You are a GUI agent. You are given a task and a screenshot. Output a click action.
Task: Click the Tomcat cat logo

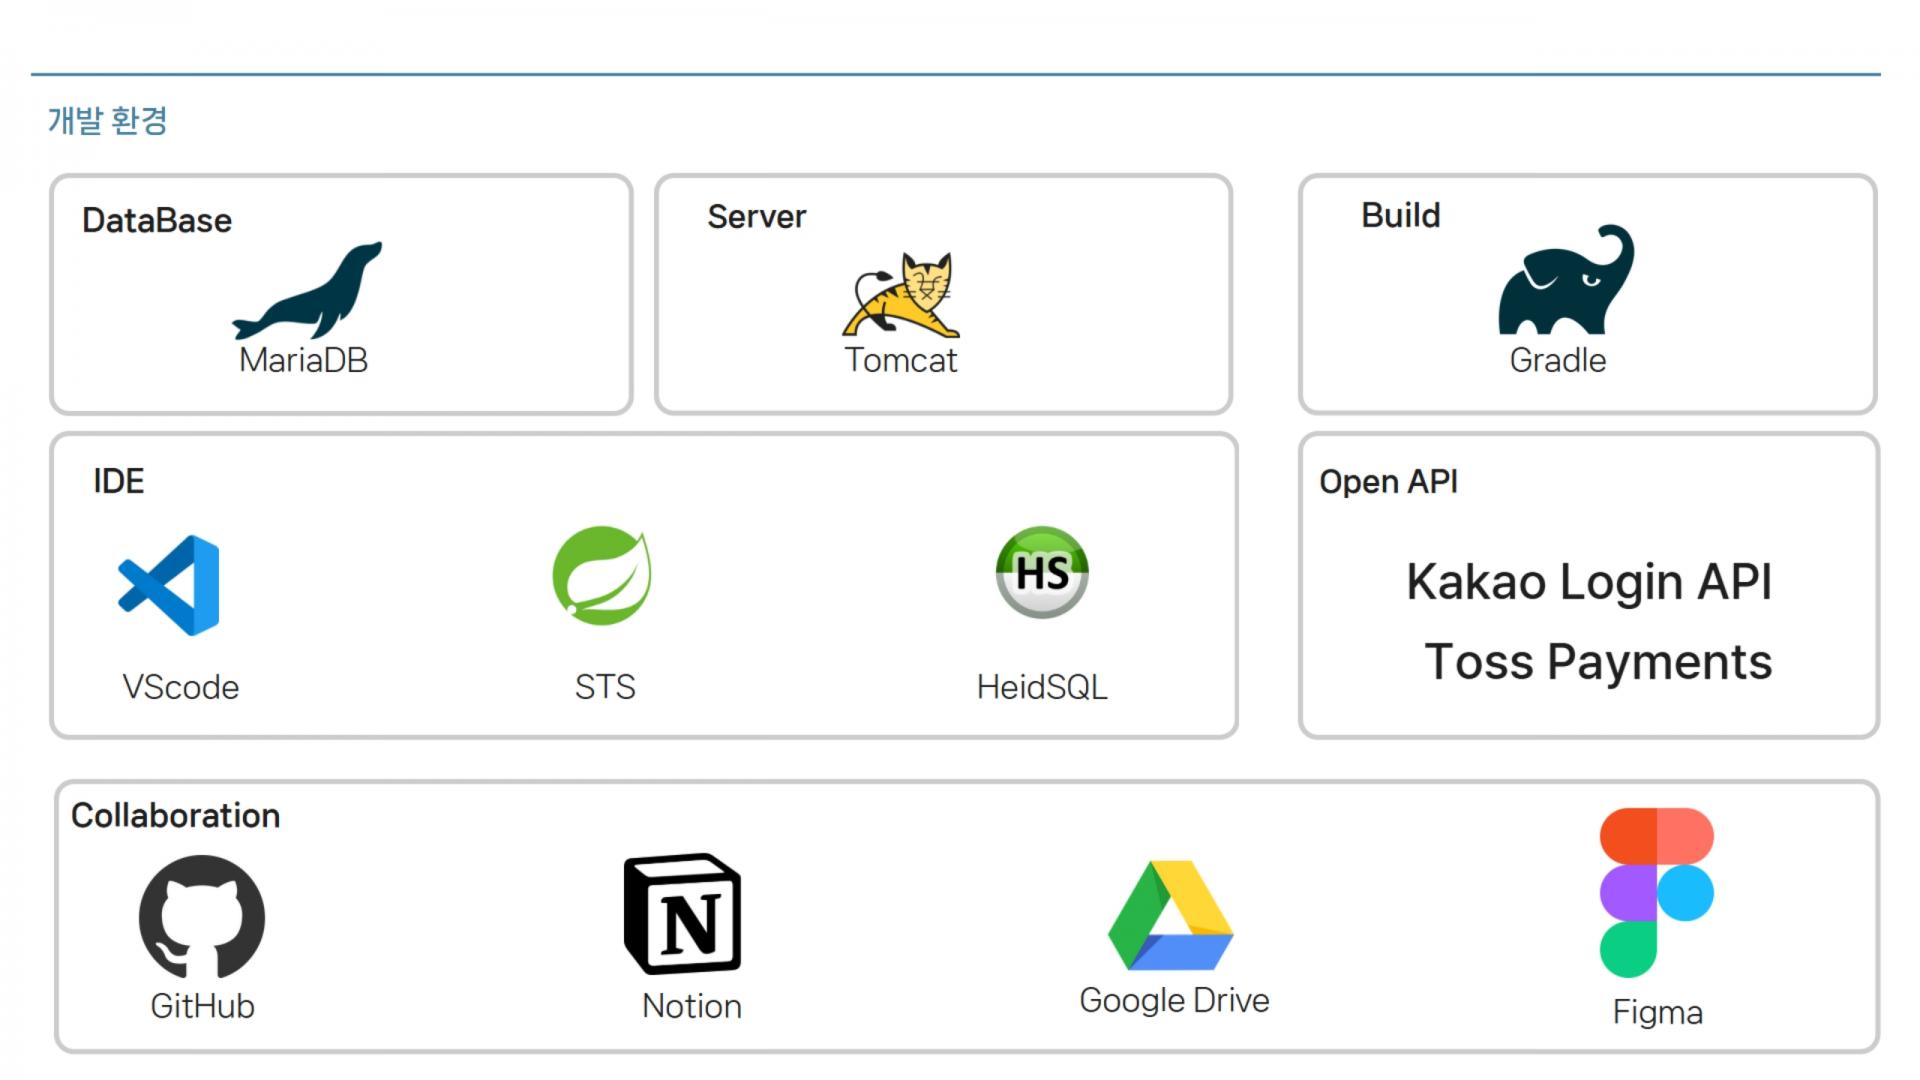902,295
